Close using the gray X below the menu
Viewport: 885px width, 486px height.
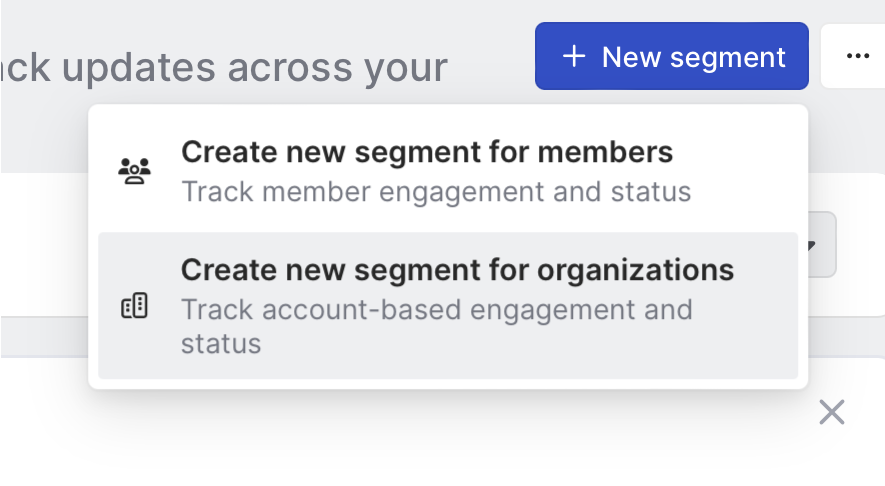[832, 412]
